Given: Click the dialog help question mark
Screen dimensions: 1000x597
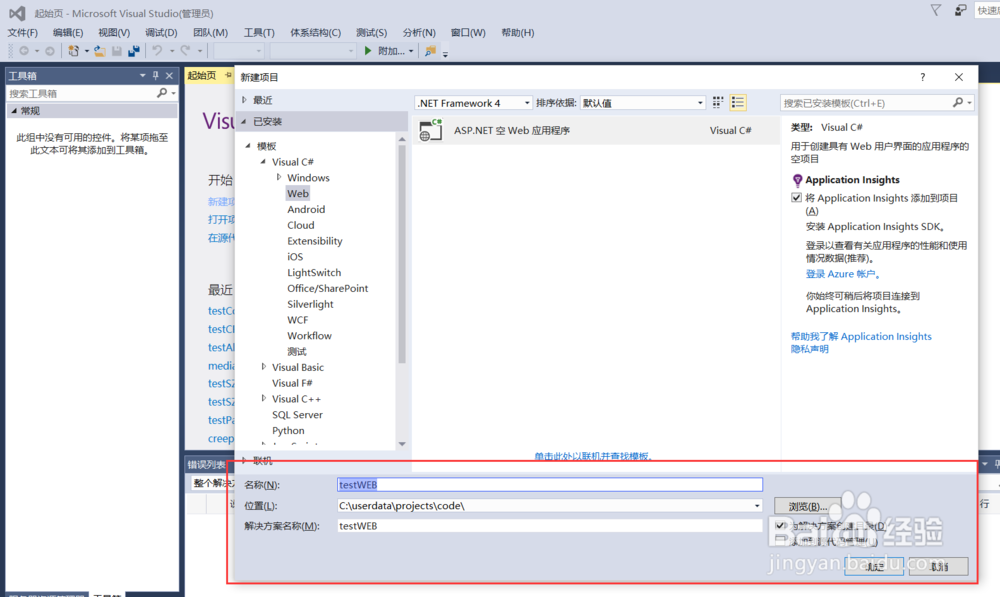Looking at the screenshot, I should coord(922,77).
